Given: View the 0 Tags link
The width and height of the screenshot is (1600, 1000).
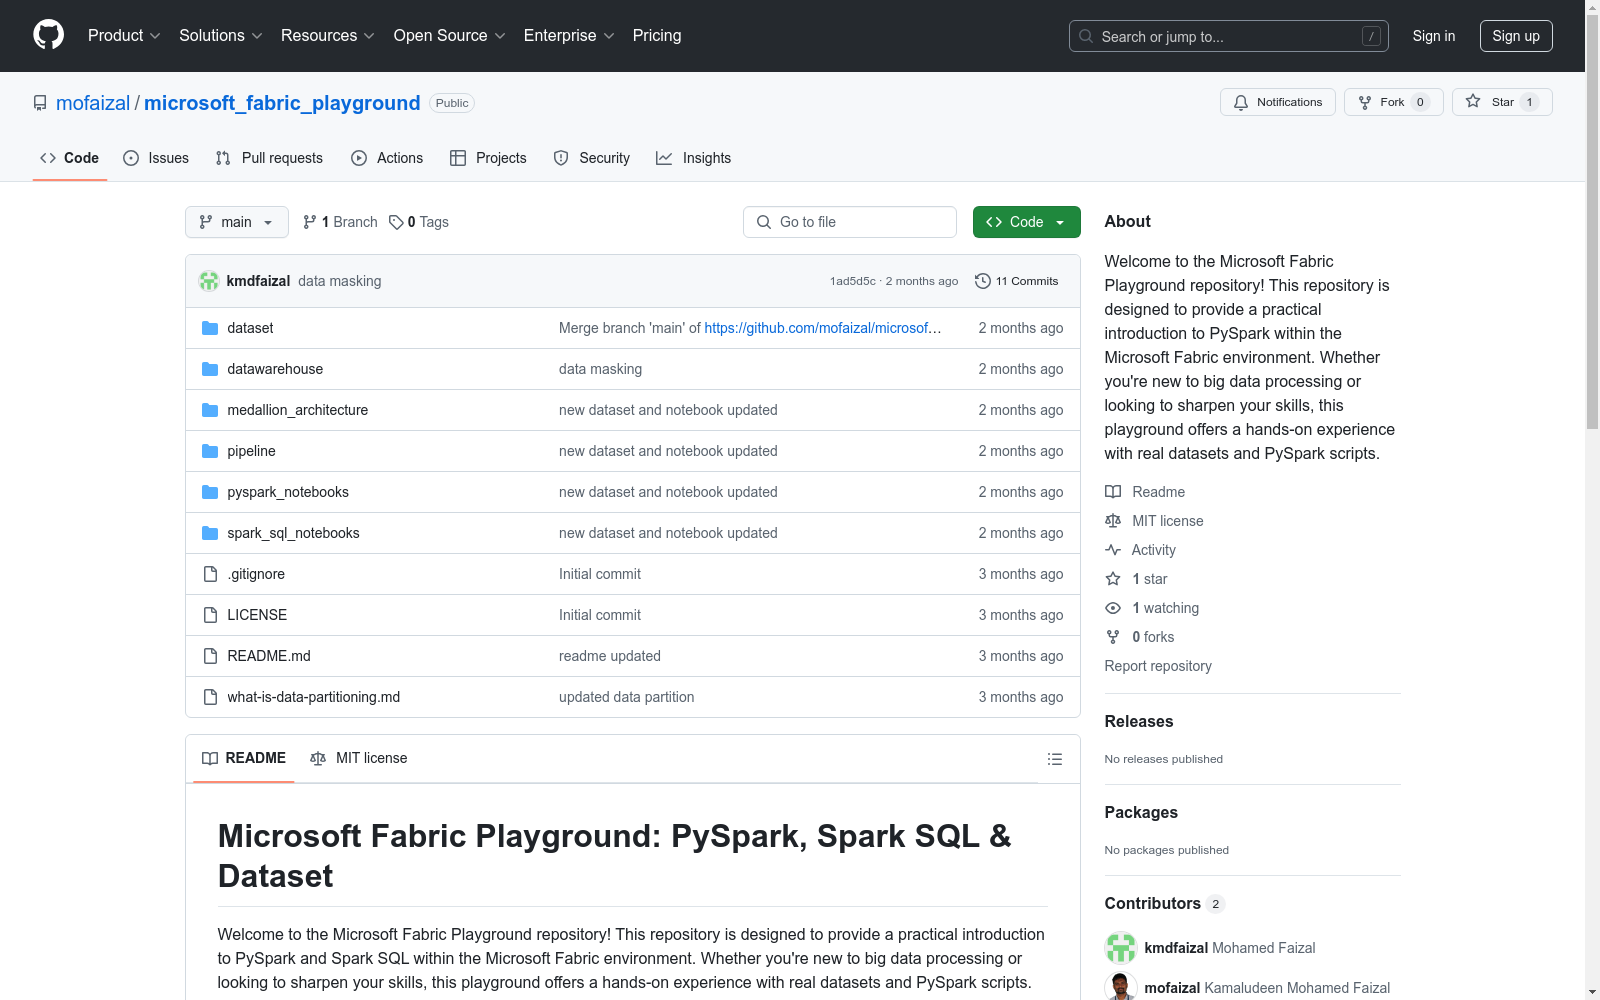Looking at the screenshot, I should (419, 222).
